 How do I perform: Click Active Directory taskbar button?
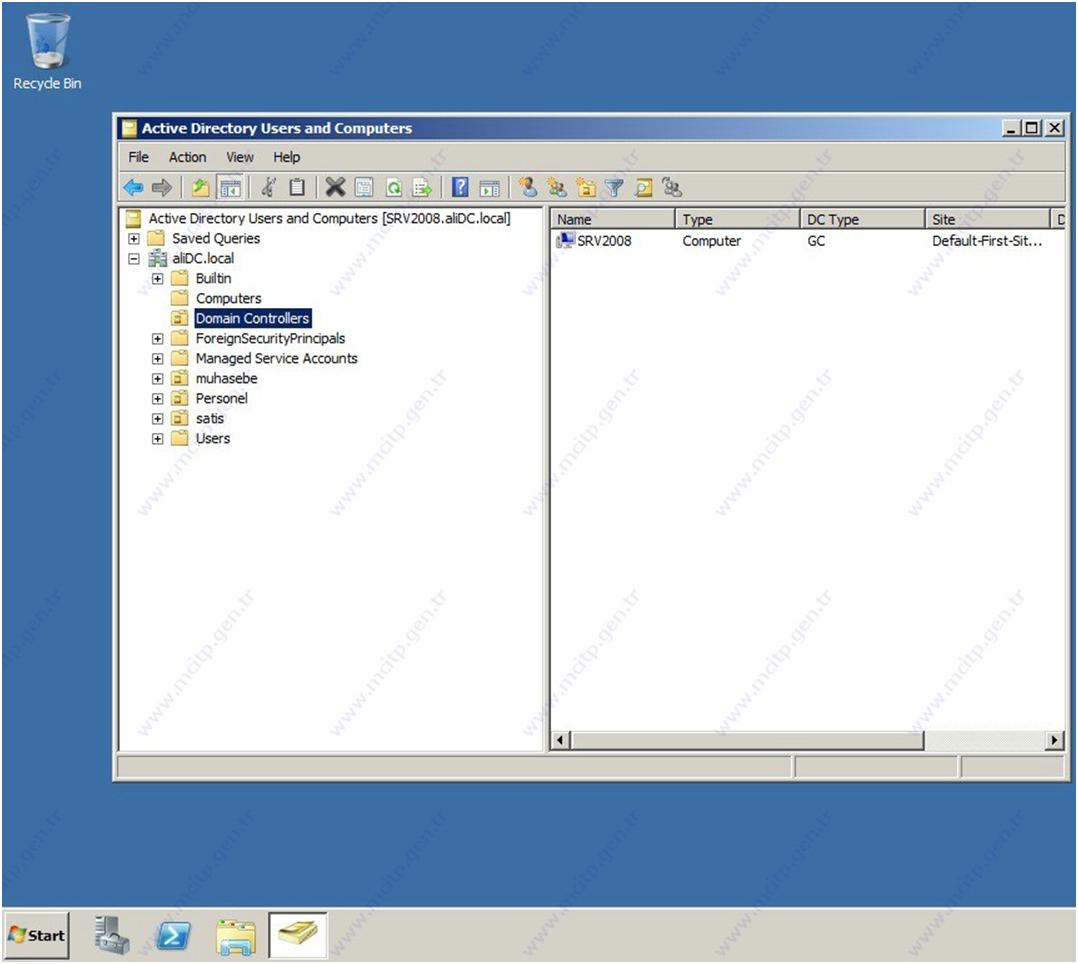pyautogui.click(x=298, y=935)
